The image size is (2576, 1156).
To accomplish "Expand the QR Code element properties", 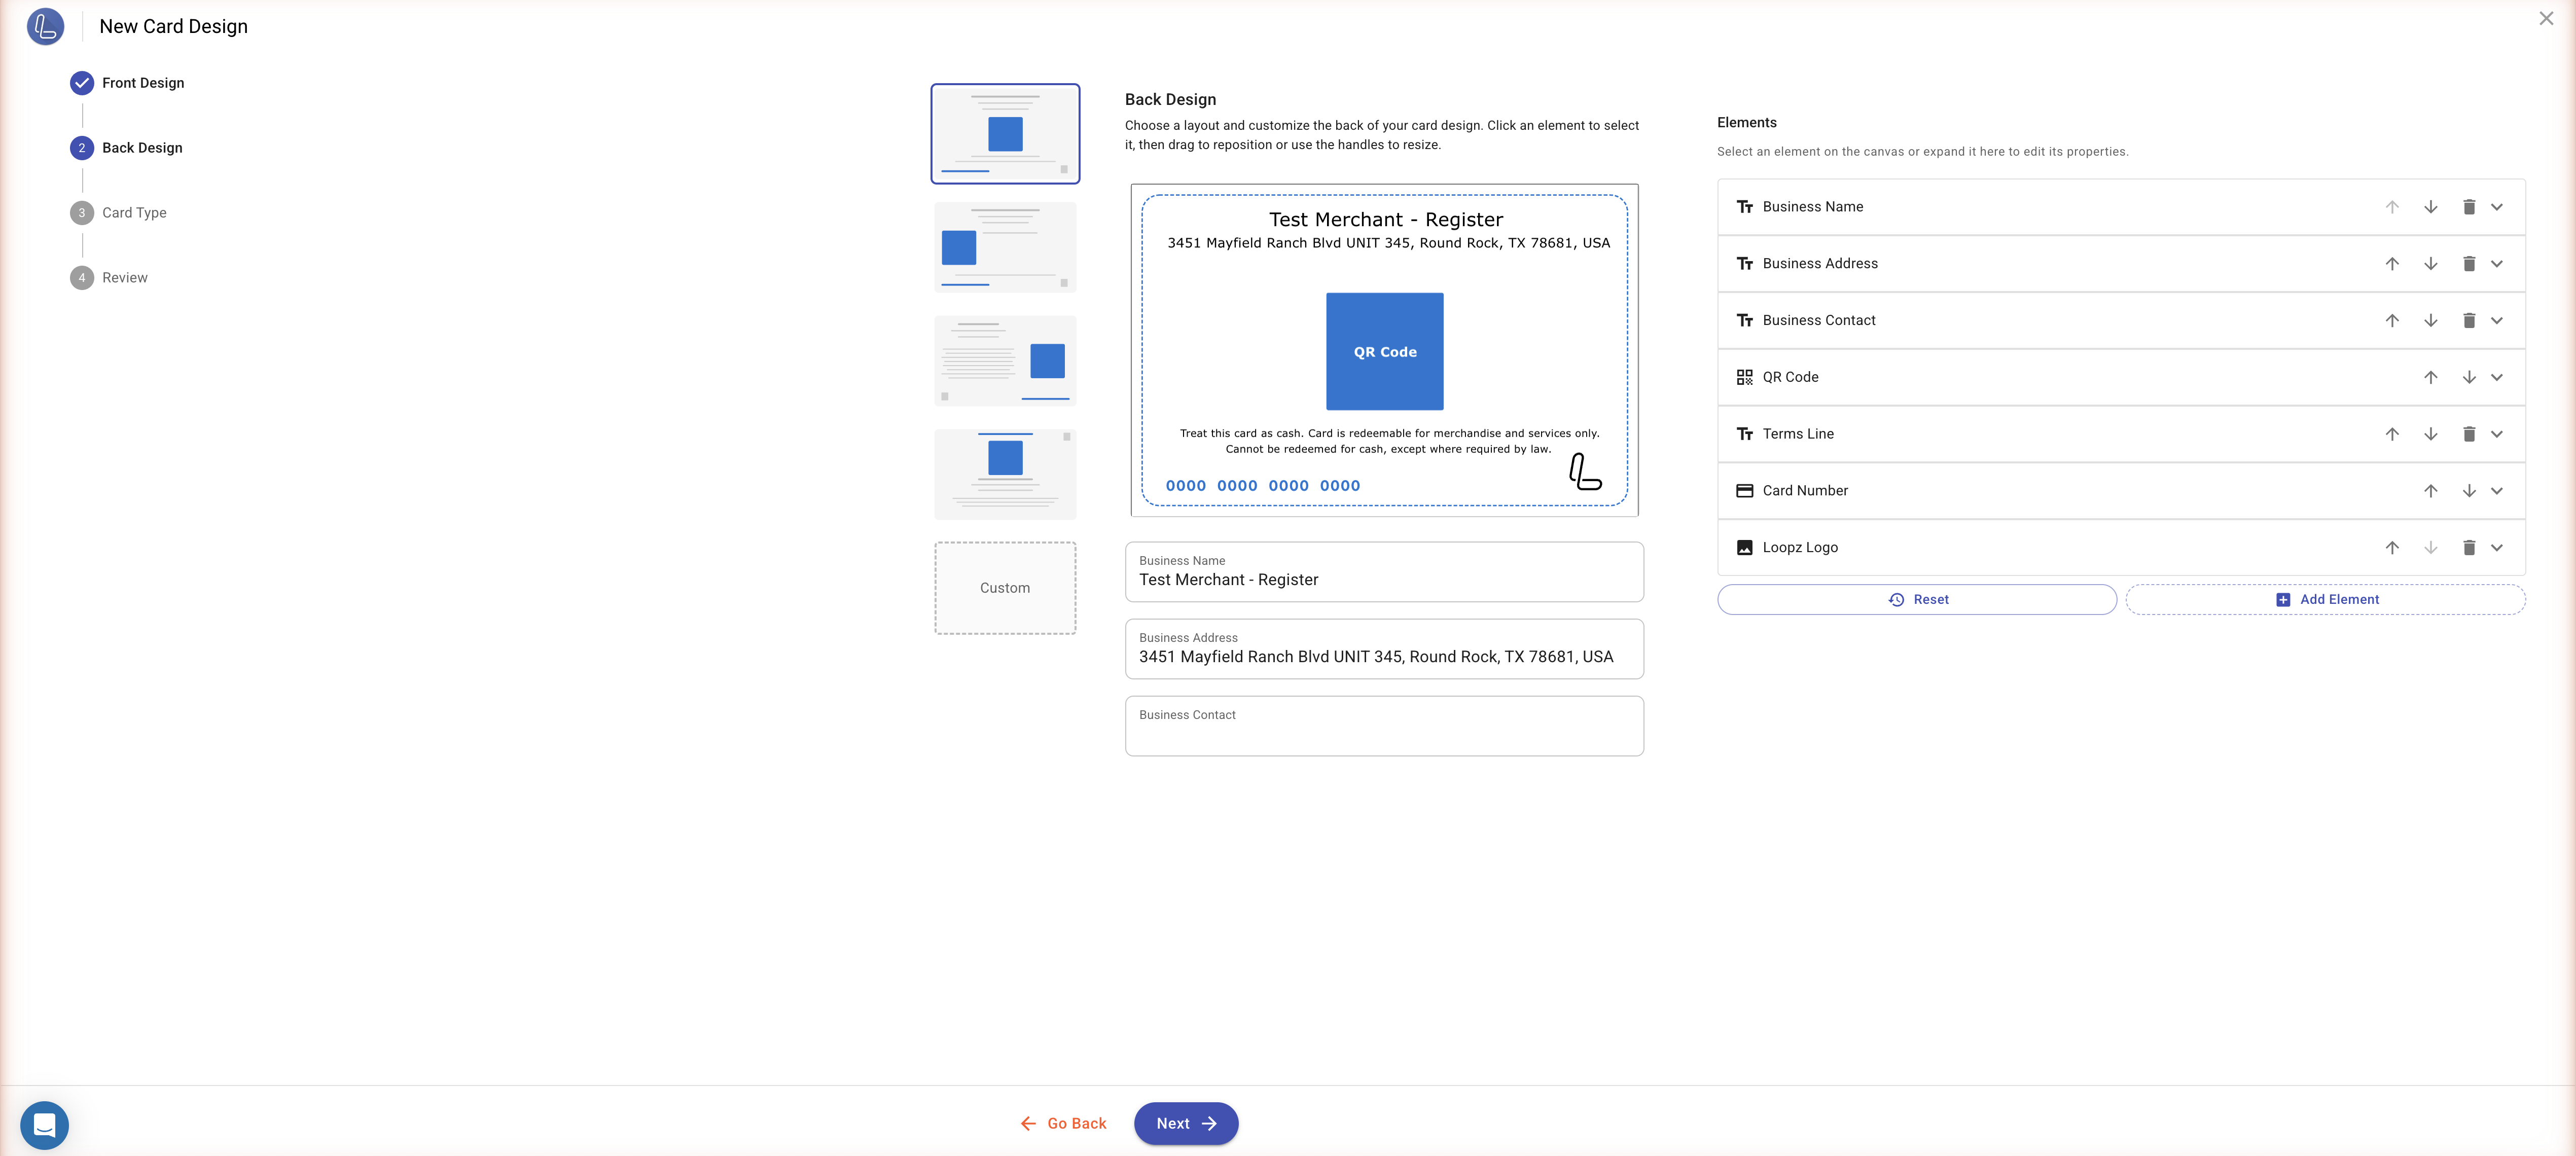I will point(2497,377).
